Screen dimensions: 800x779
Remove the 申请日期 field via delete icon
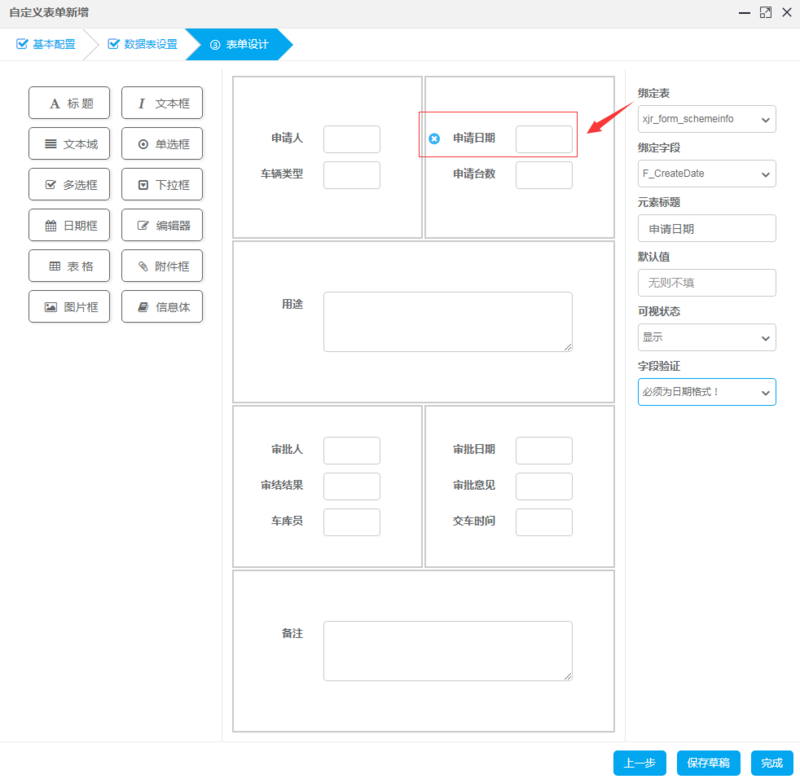(434, 139)
